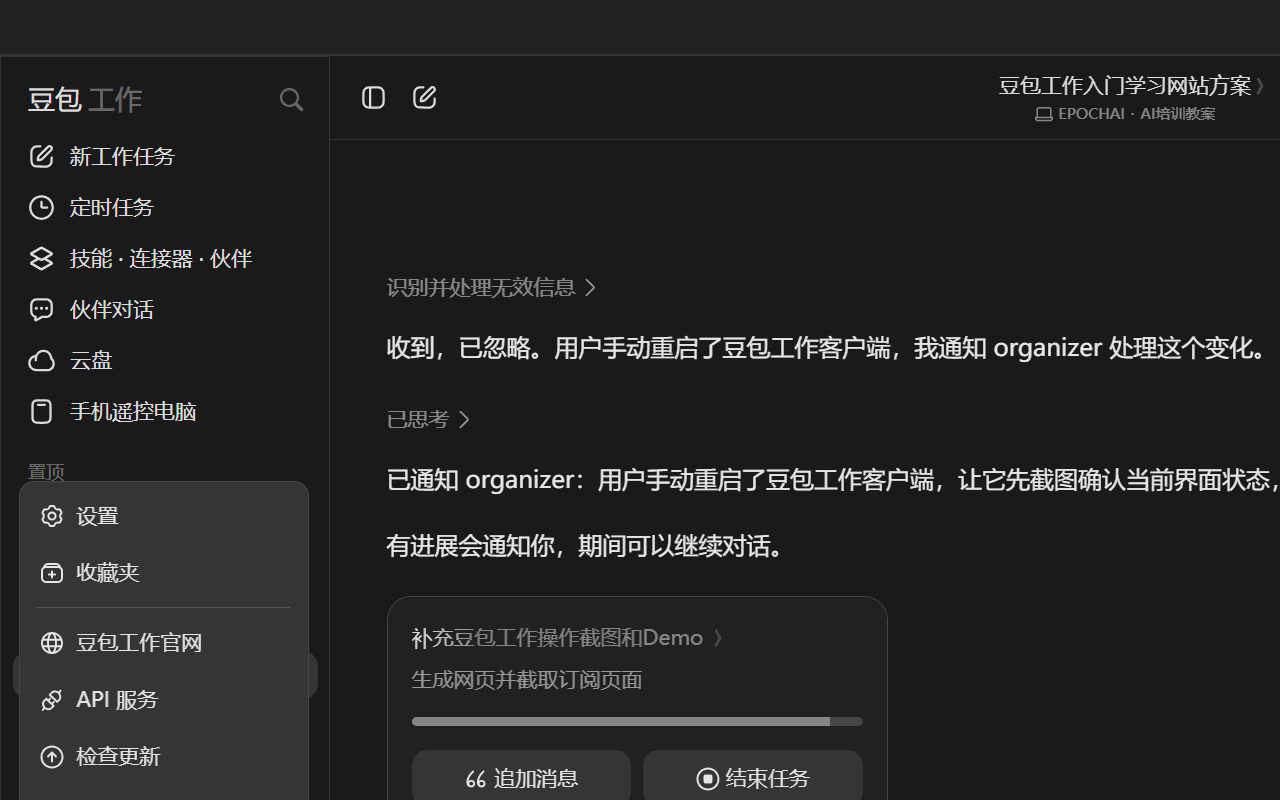Viewport: 1280px width, 800px height.
Task: Click the 追加消息 button
Action: pos(521,778)
